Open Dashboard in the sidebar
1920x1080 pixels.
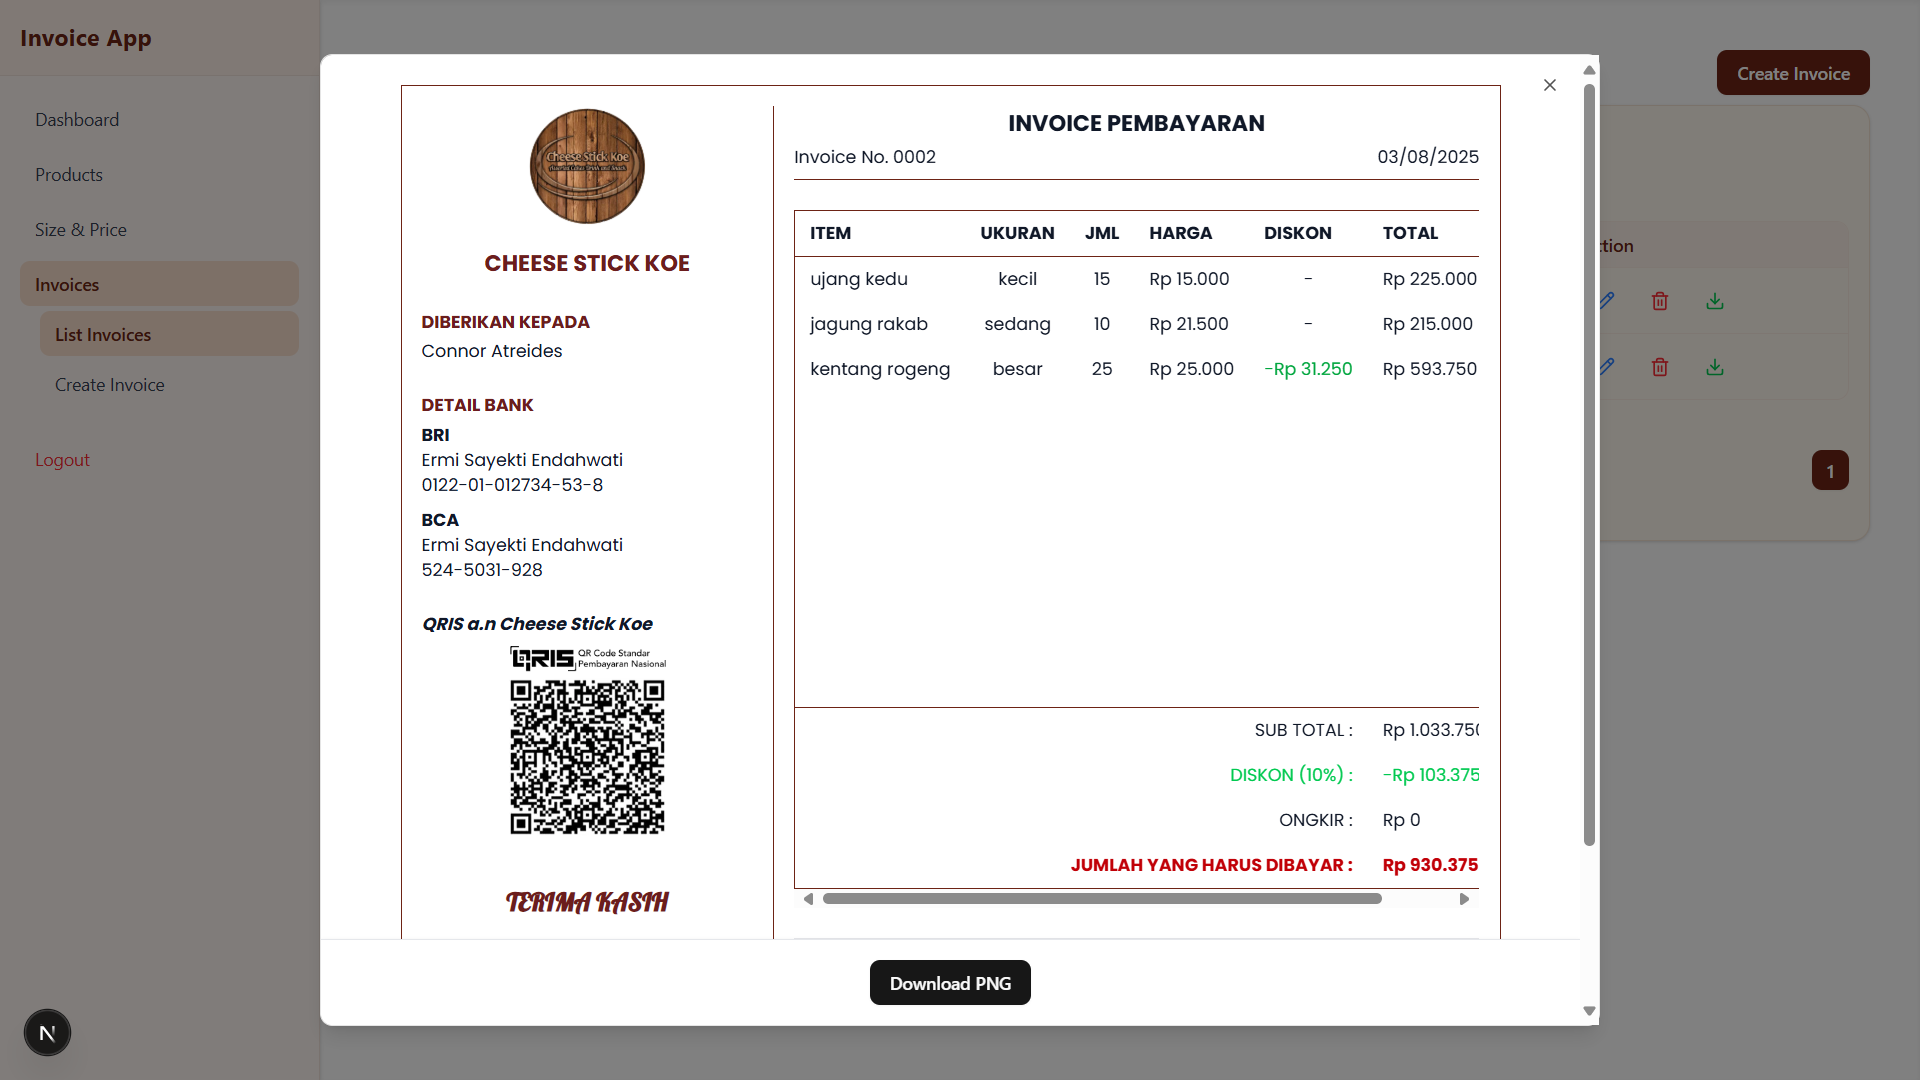tap(77, 120)
